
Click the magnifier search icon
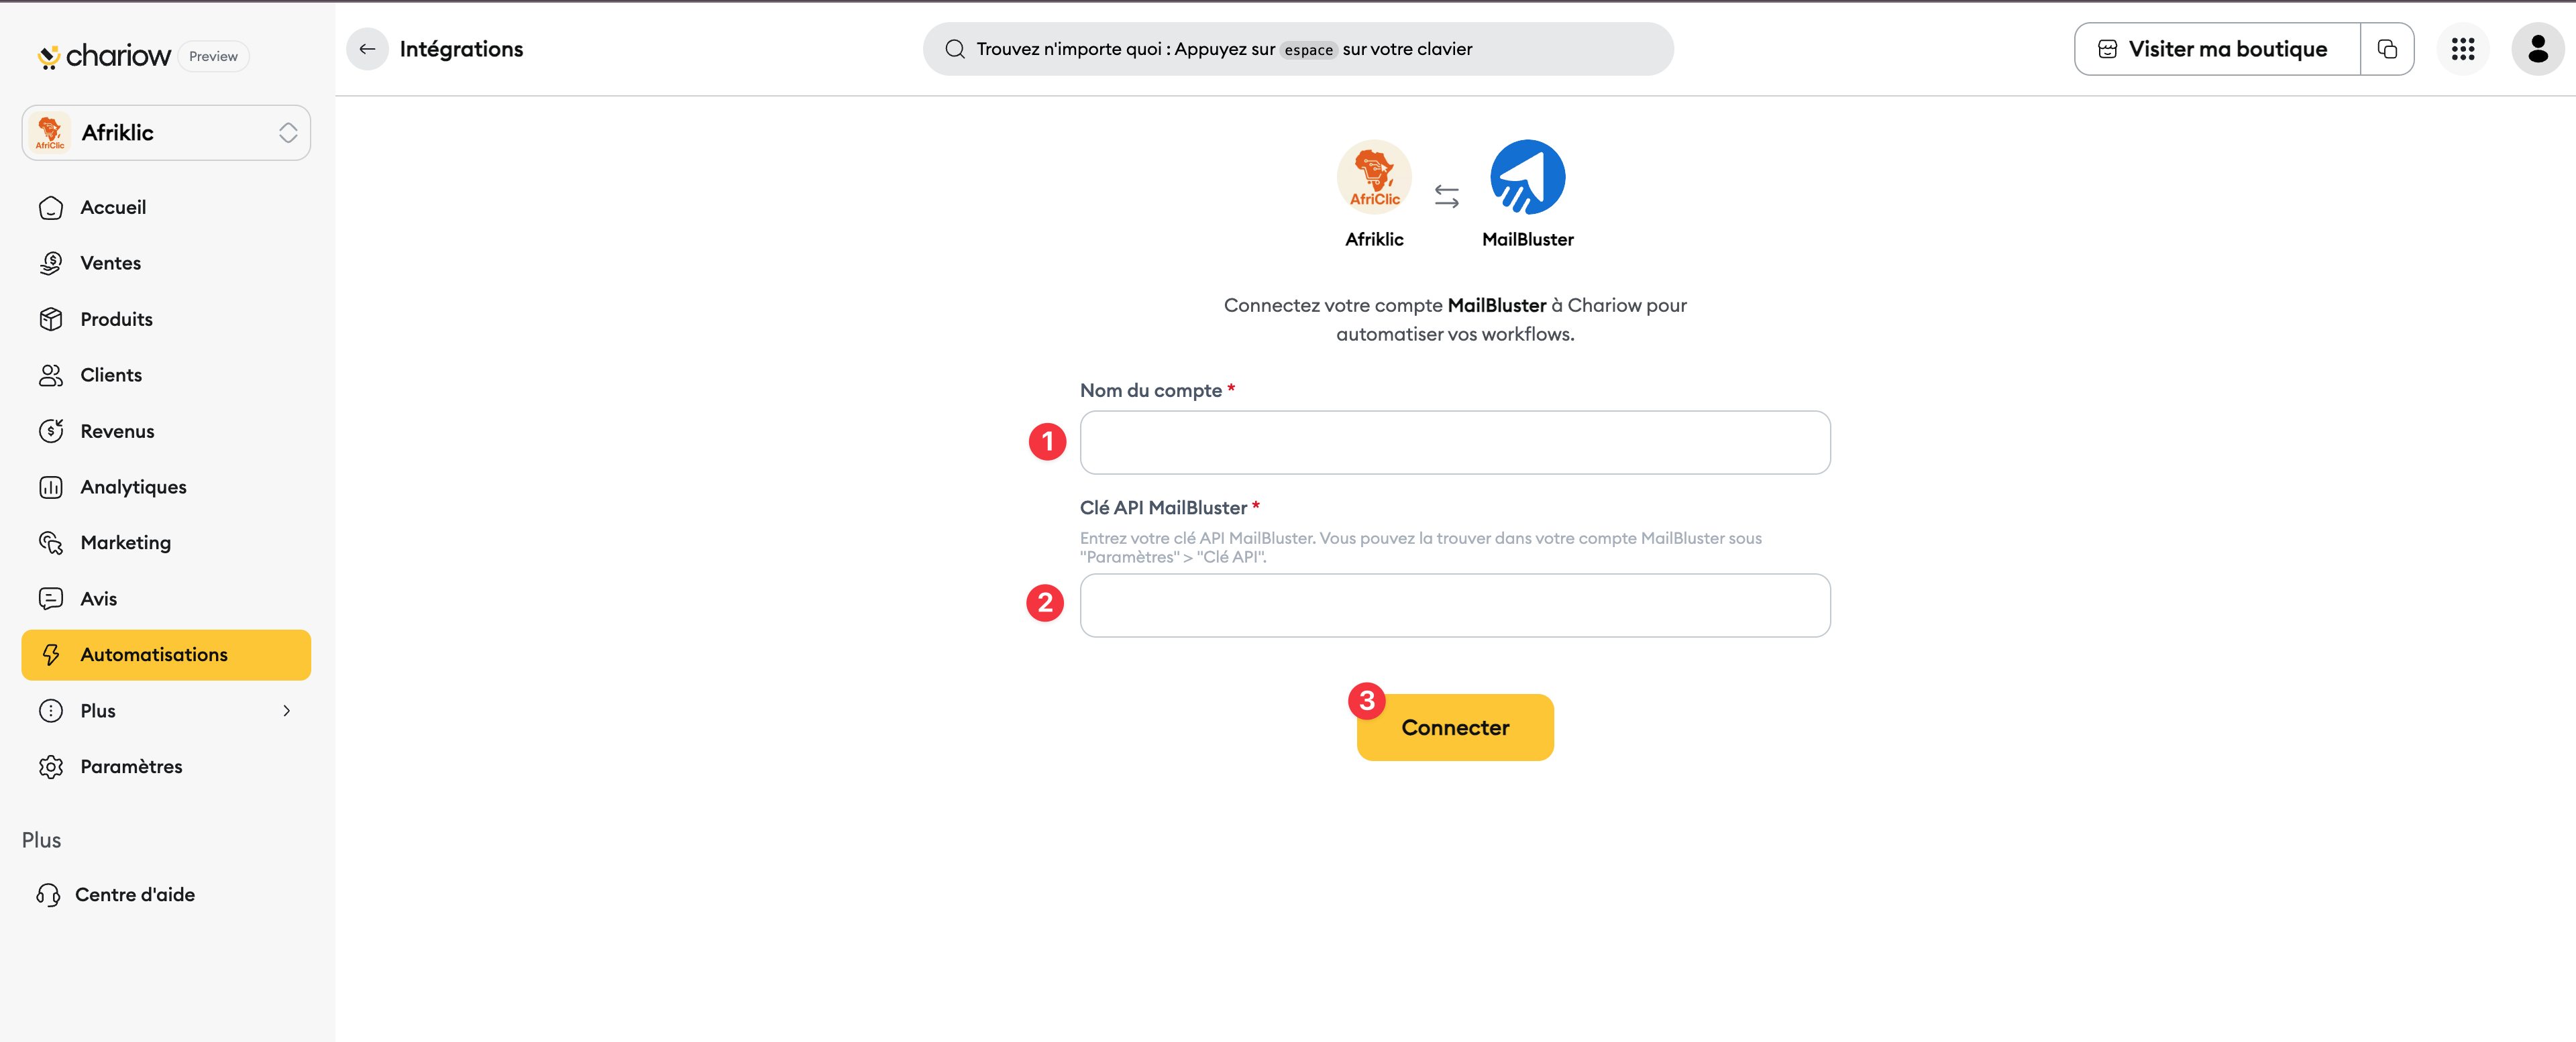click(955, 49)
